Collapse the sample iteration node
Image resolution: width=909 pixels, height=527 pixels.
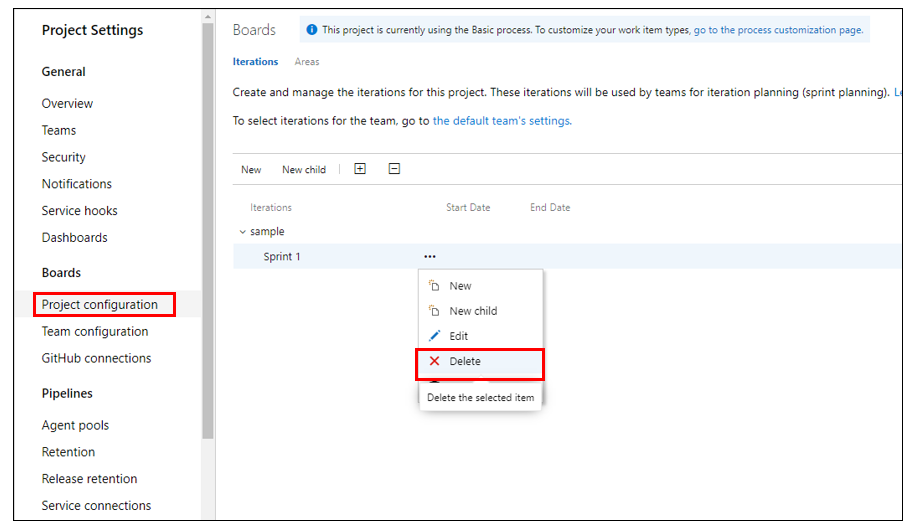pos(242,232)
